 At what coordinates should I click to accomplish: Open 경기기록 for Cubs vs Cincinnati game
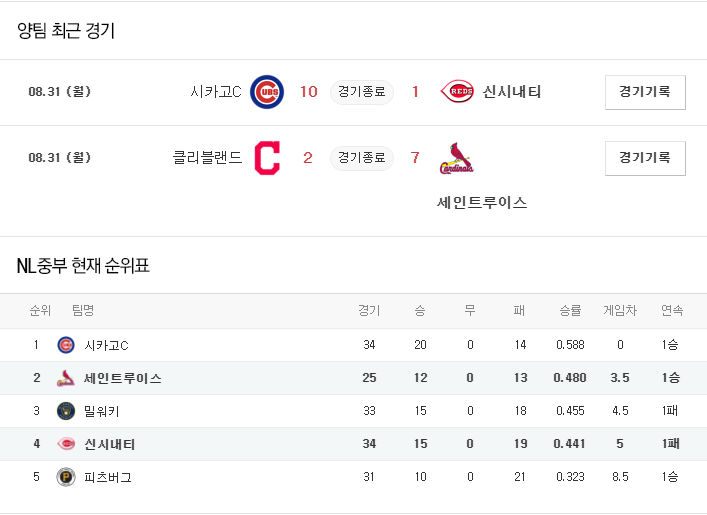pos(645,92)
